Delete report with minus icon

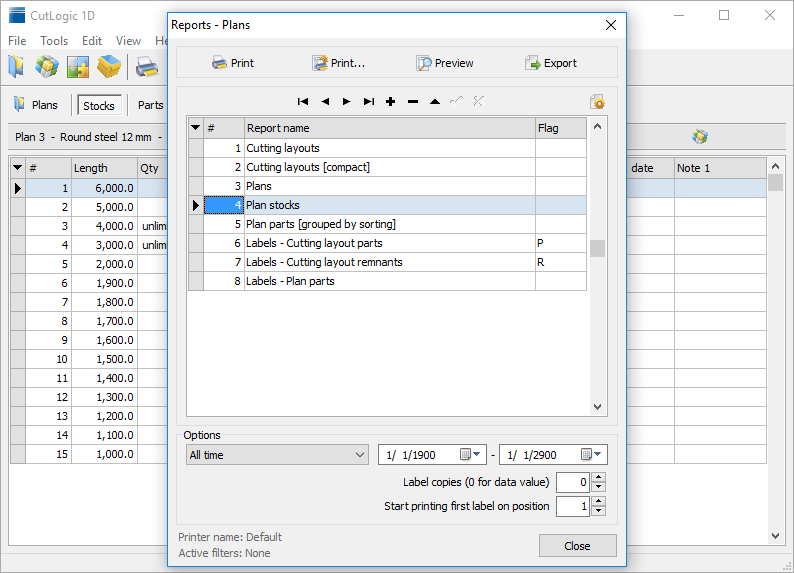click(413, 102)
